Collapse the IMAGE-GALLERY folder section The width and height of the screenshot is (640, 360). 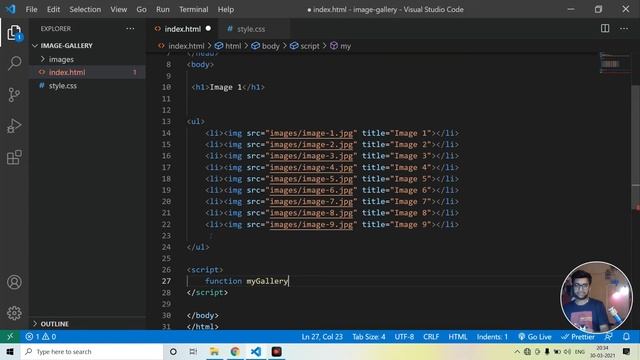pos(66,46)
